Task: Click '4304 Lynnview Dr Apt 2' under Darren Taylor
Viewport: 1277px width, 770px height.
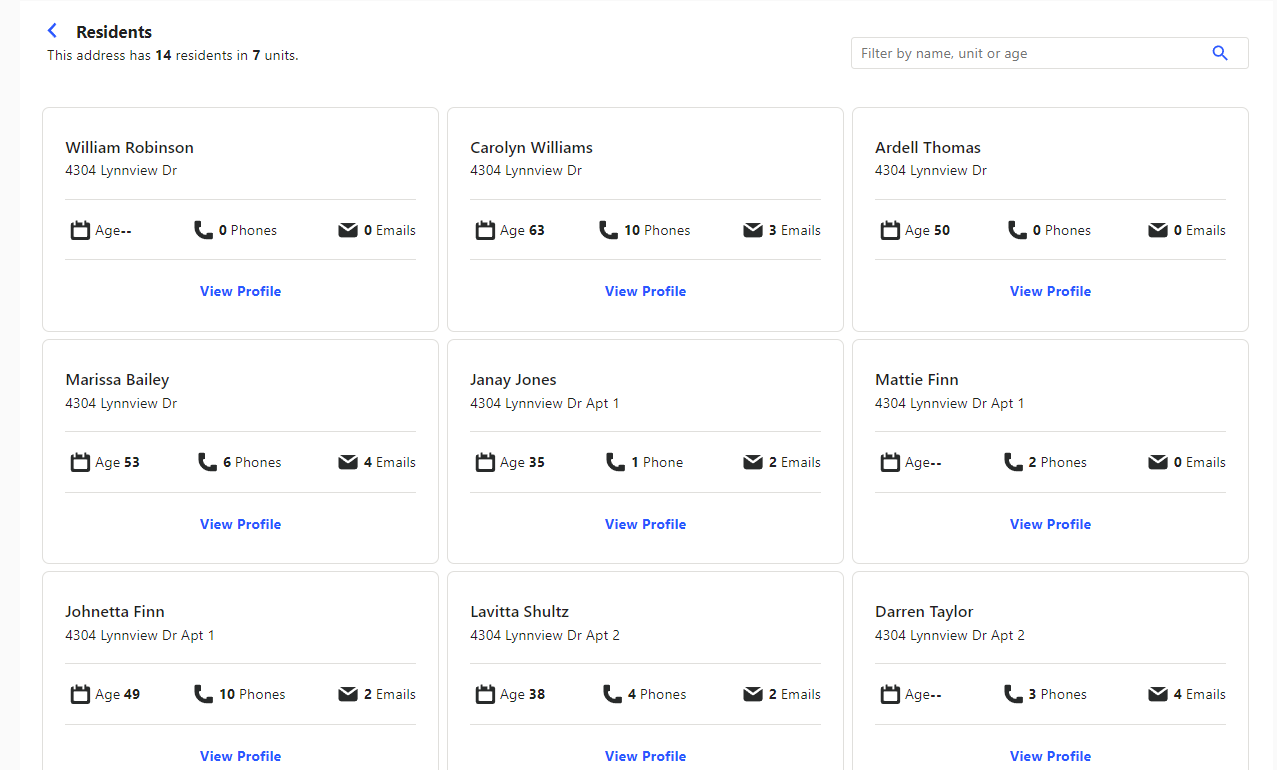Action: coord(950,635)
